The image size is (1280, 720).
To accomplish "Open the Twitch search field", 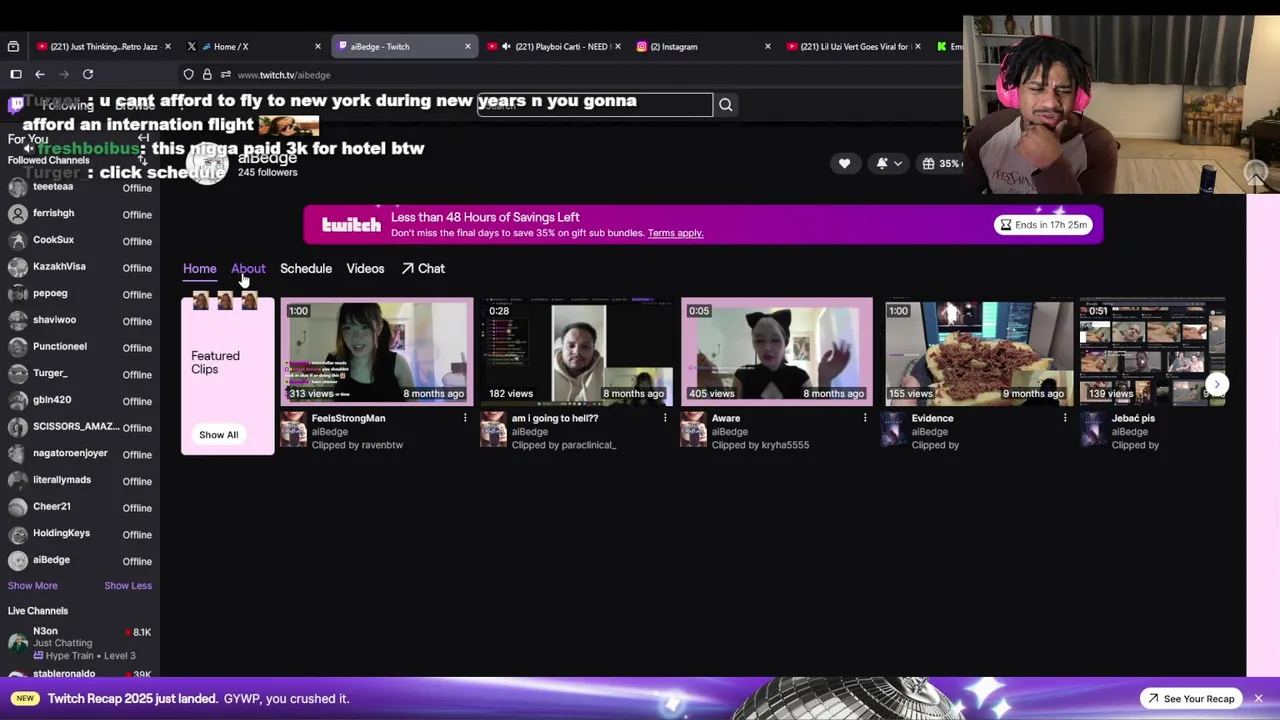I will point(595,105).
